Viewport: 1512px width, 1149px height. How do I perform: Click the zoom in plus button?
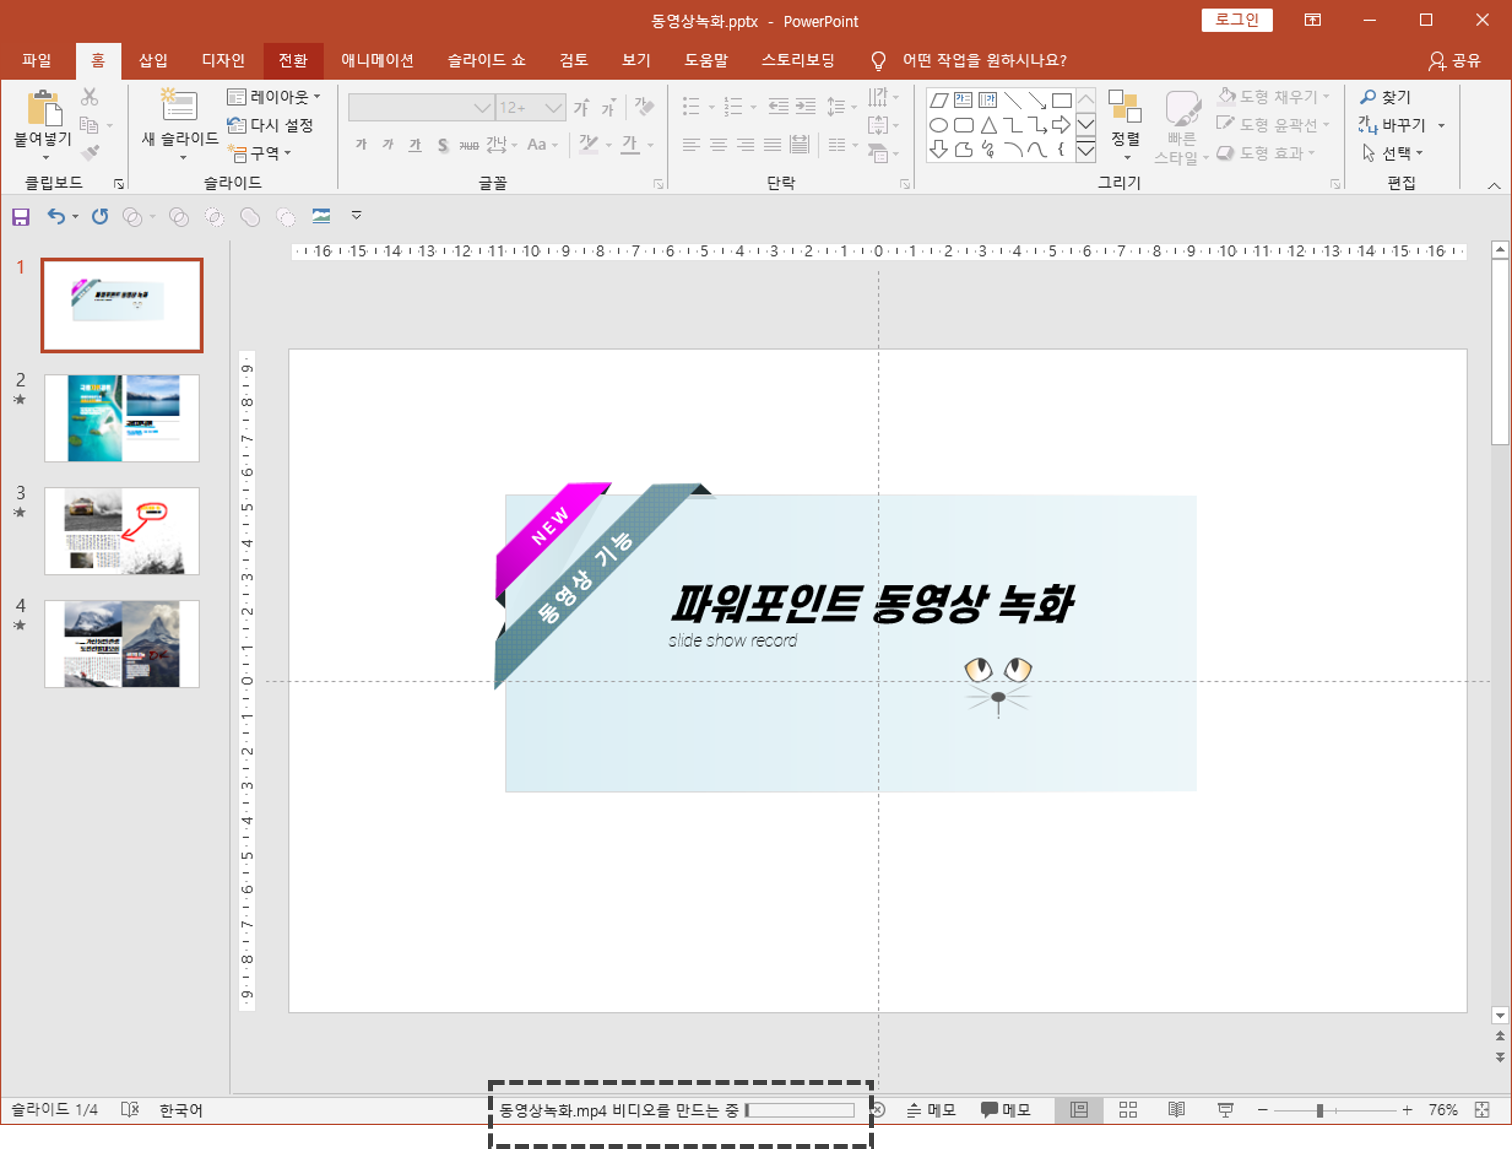tap(1407, 1110)
